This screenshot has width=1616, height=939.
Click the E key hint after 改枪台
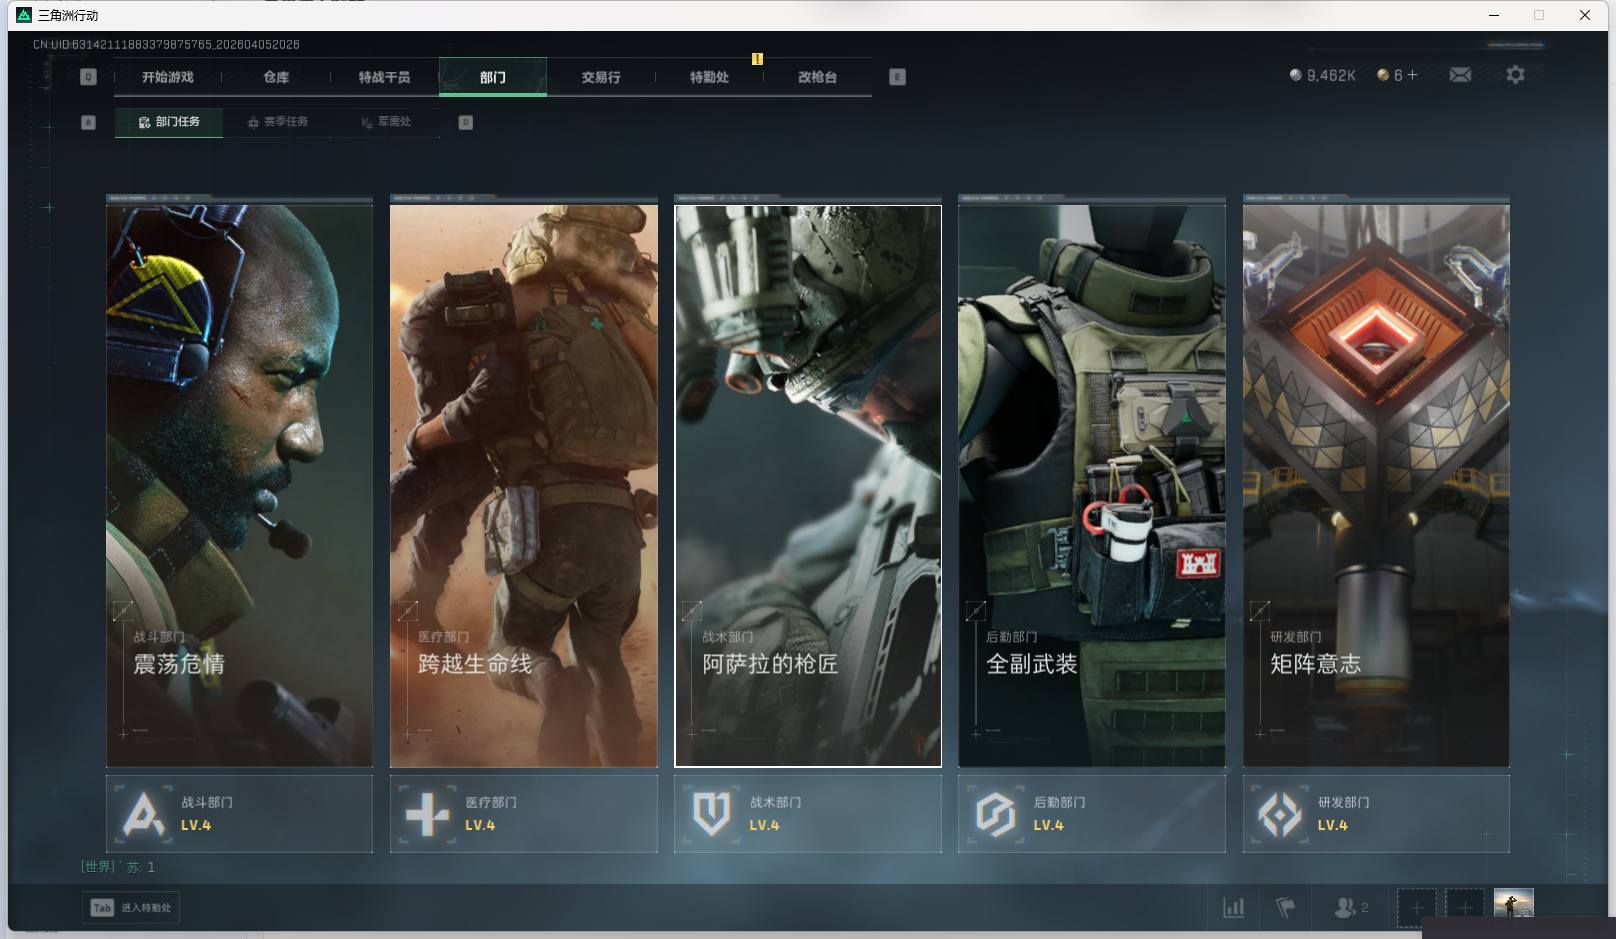tap(897, 77)
